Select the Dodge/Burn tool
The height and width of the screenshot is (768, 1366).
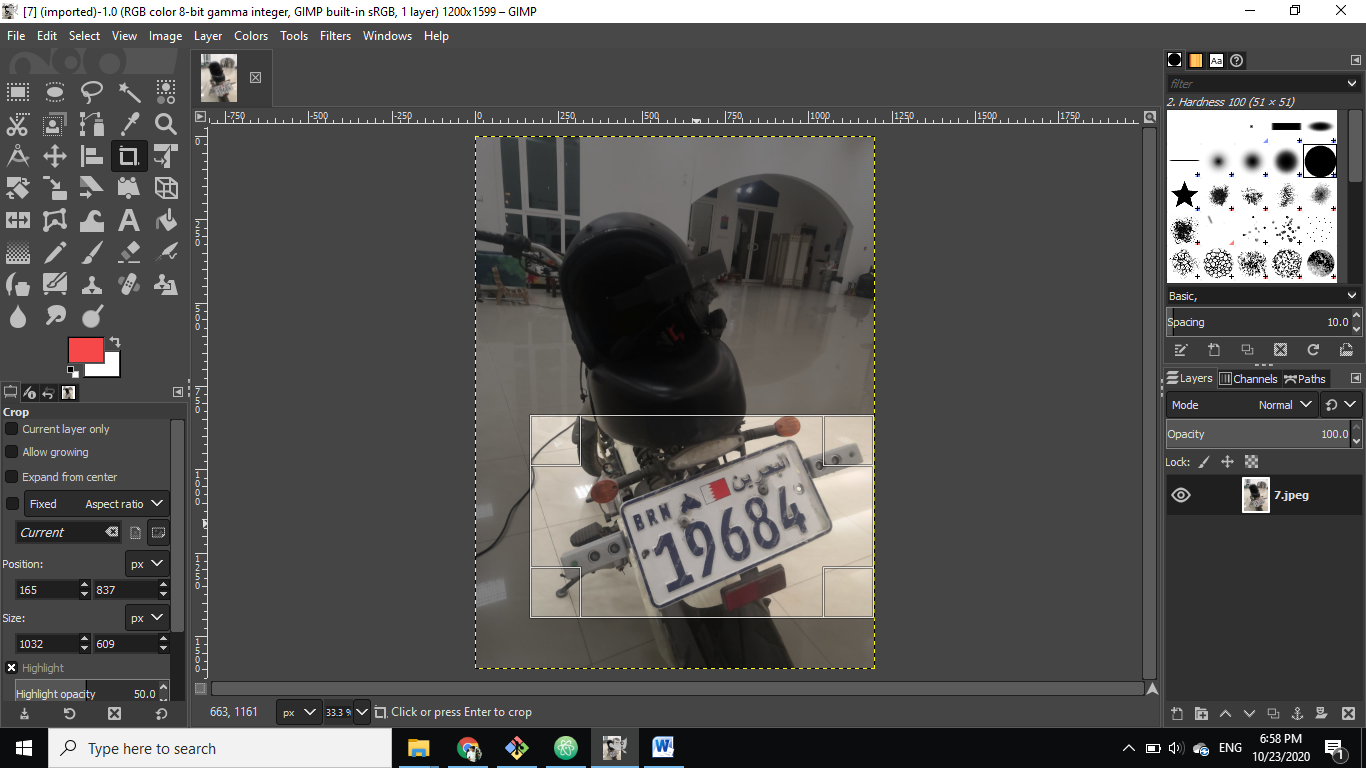(92, 316)
